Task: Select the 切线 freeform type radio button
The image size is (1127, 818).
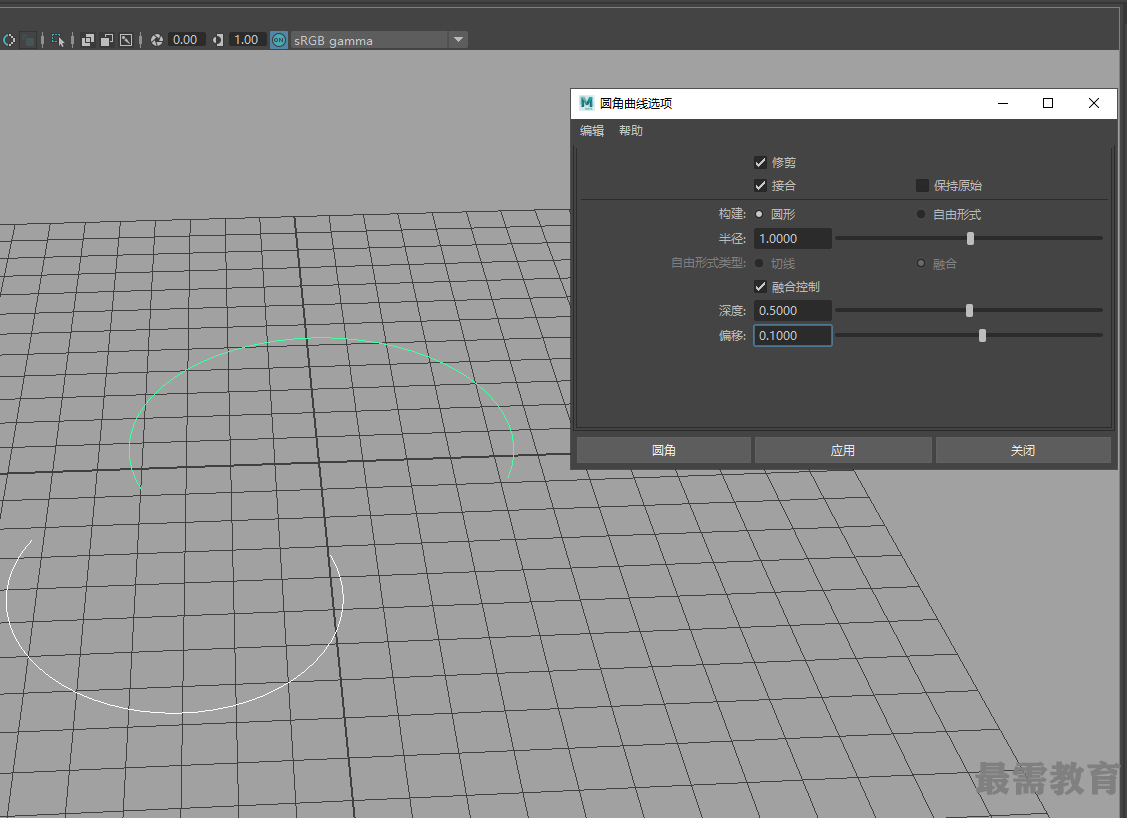Action: 759,263
